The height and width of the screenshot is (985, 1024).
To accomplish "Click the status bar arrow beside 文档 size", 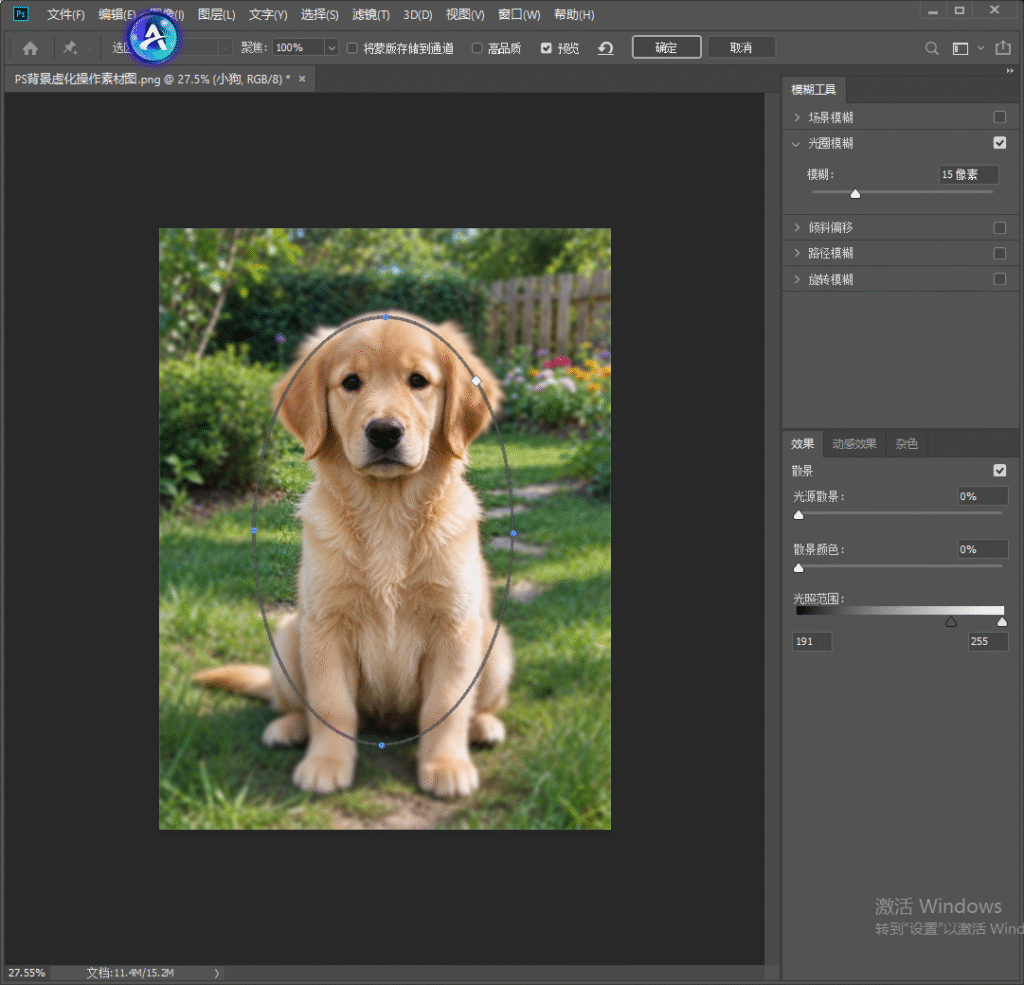I will (x=217, y=973).
